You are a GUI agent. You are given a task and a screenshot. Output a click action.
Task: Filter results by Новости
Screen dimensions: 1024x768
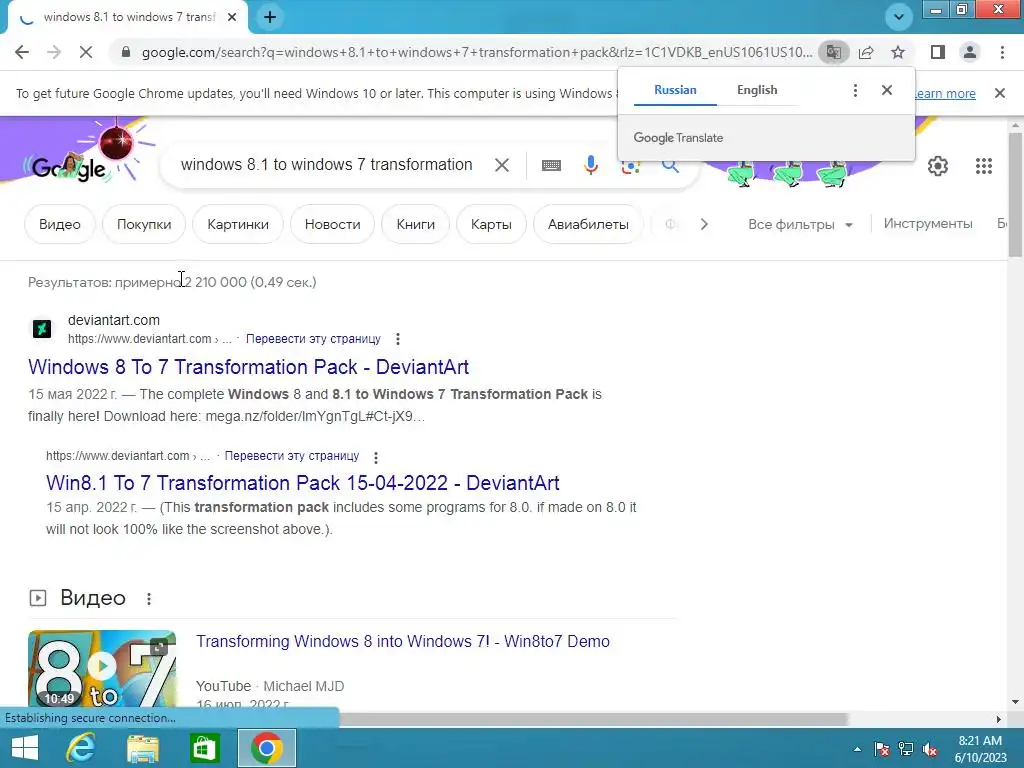(332, 224)
